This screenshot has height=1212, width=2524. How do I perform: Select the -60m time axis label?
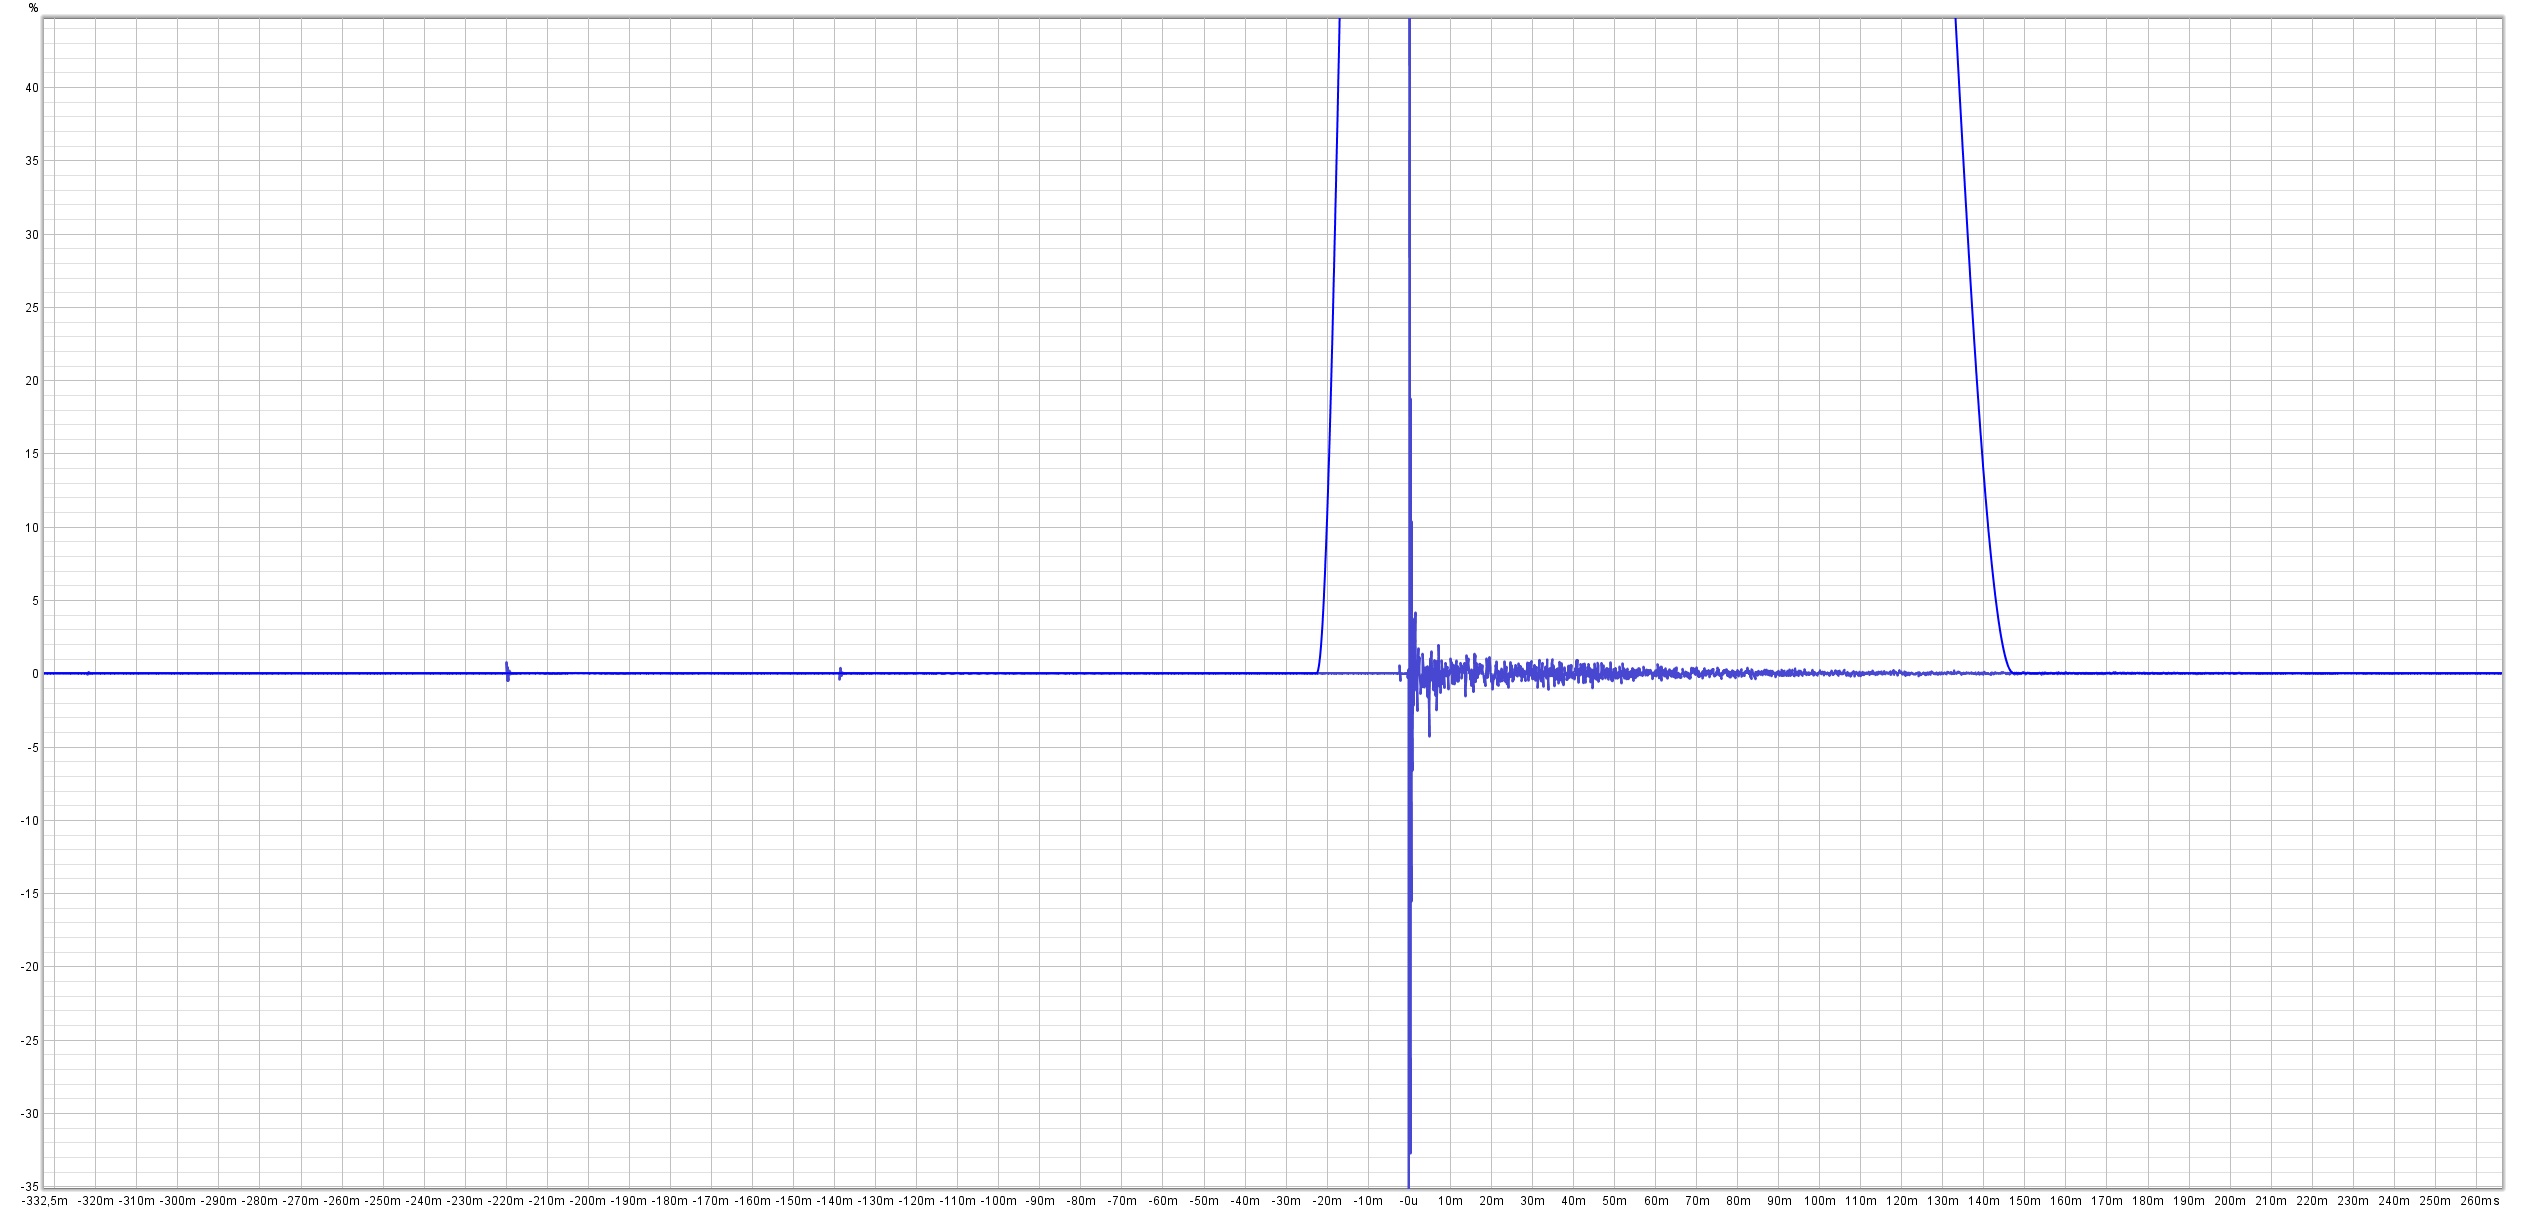pyautogui.click(x=1163, y=1201)
